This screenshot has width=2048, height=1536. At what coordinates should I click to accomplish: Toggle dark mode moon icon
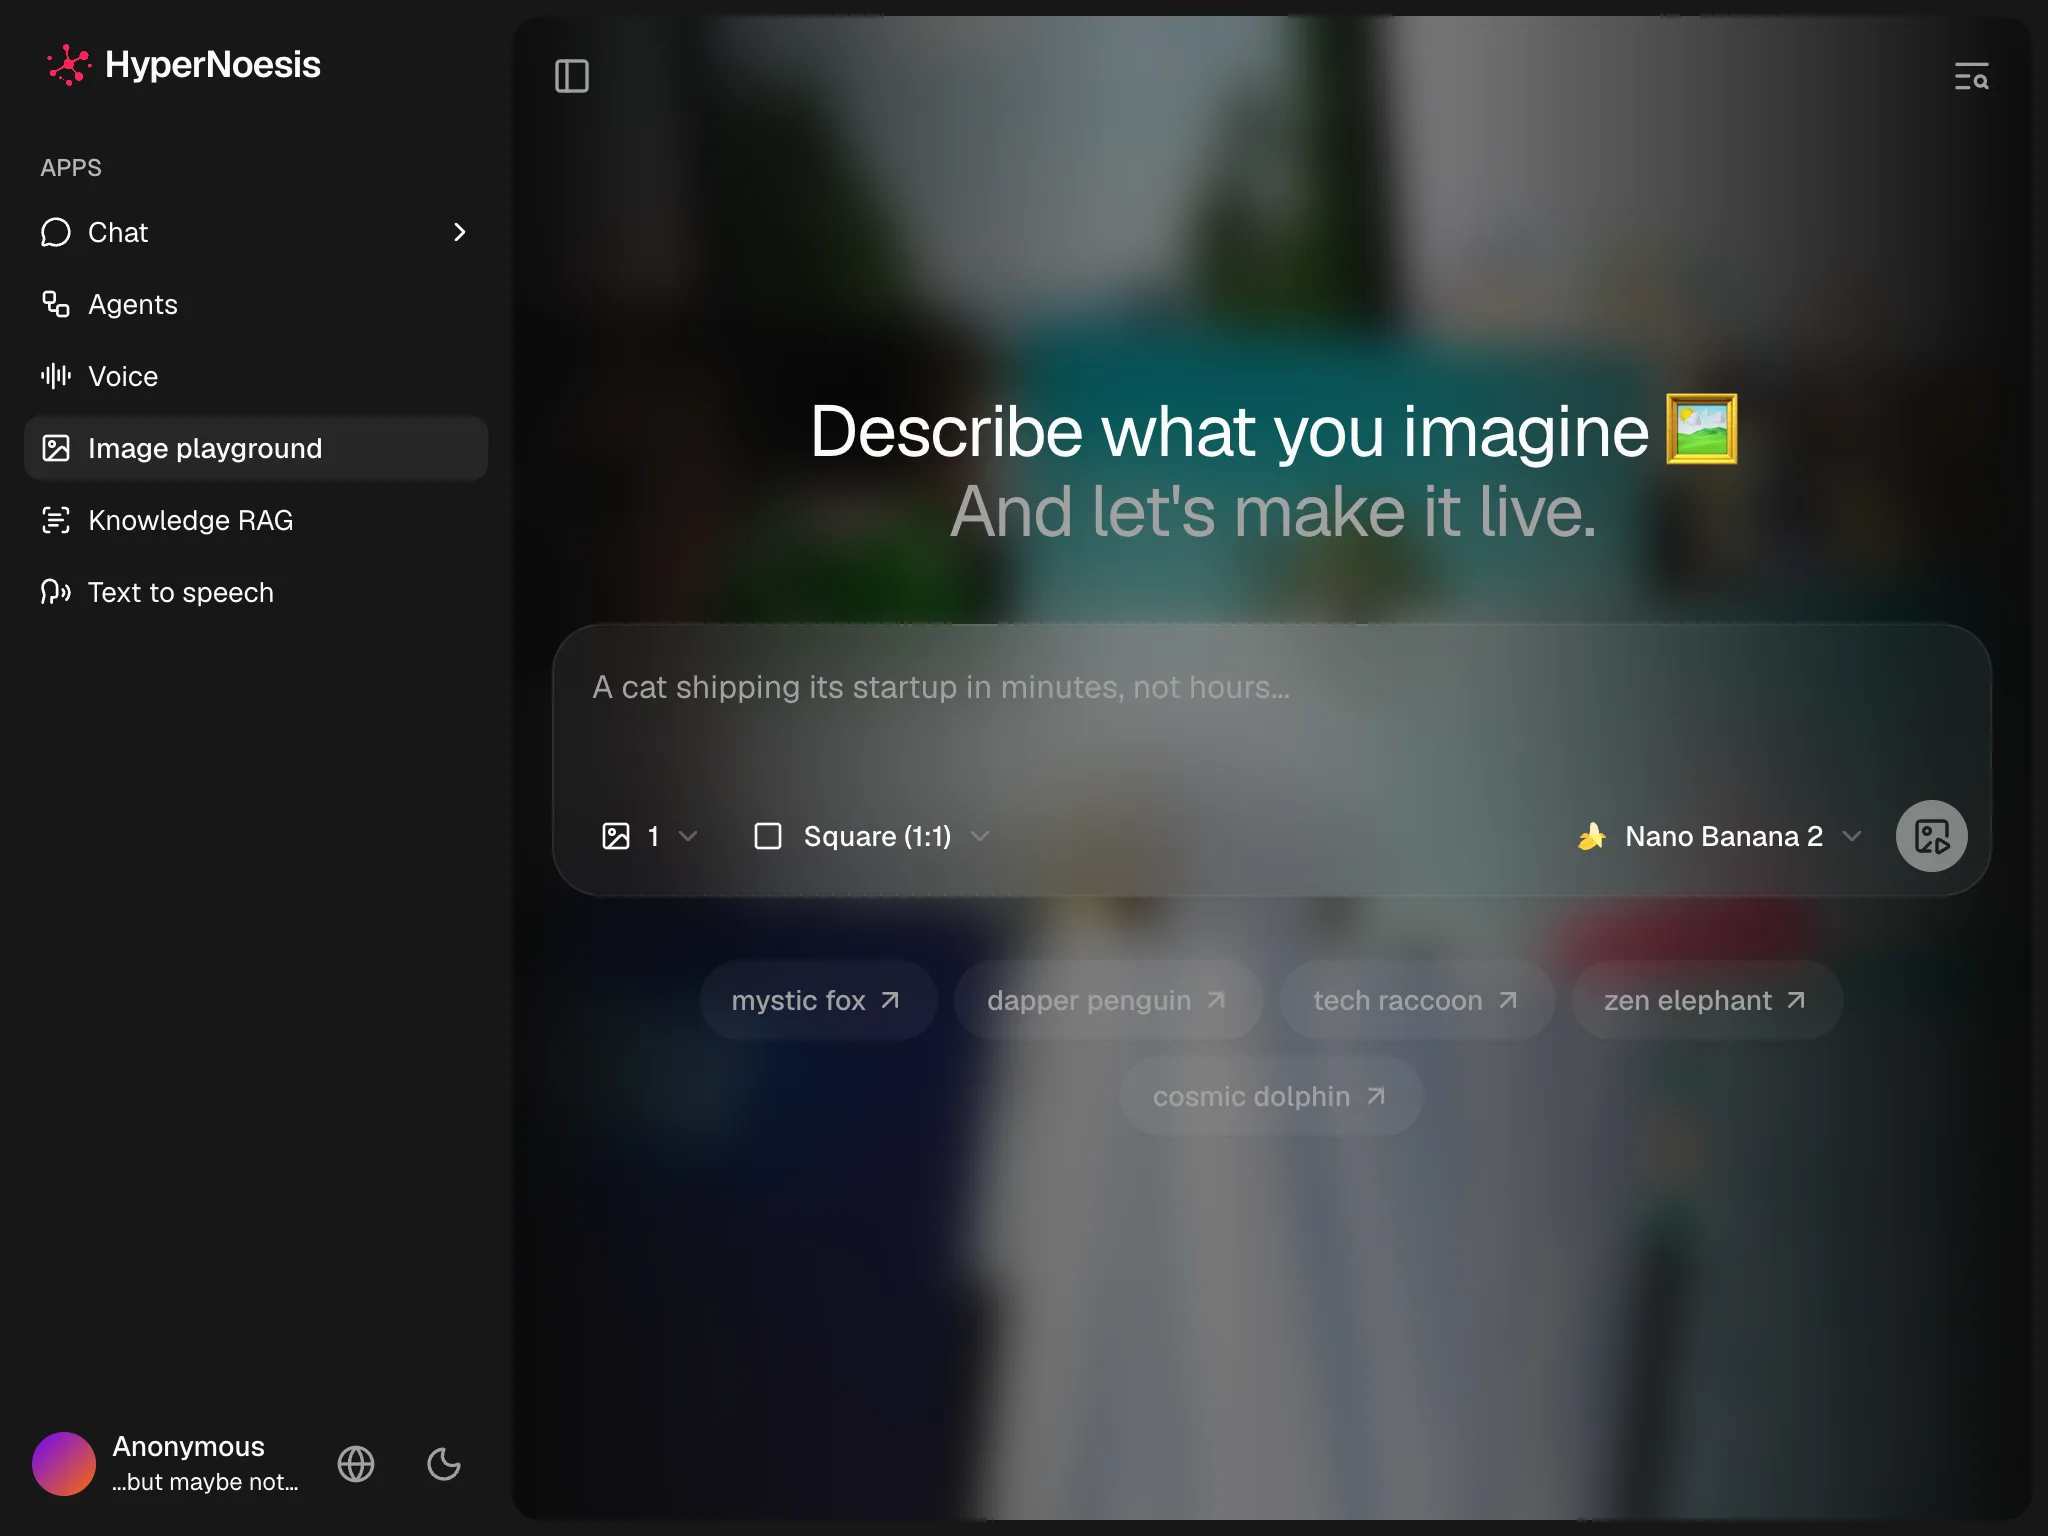[x=444, y=1464]
